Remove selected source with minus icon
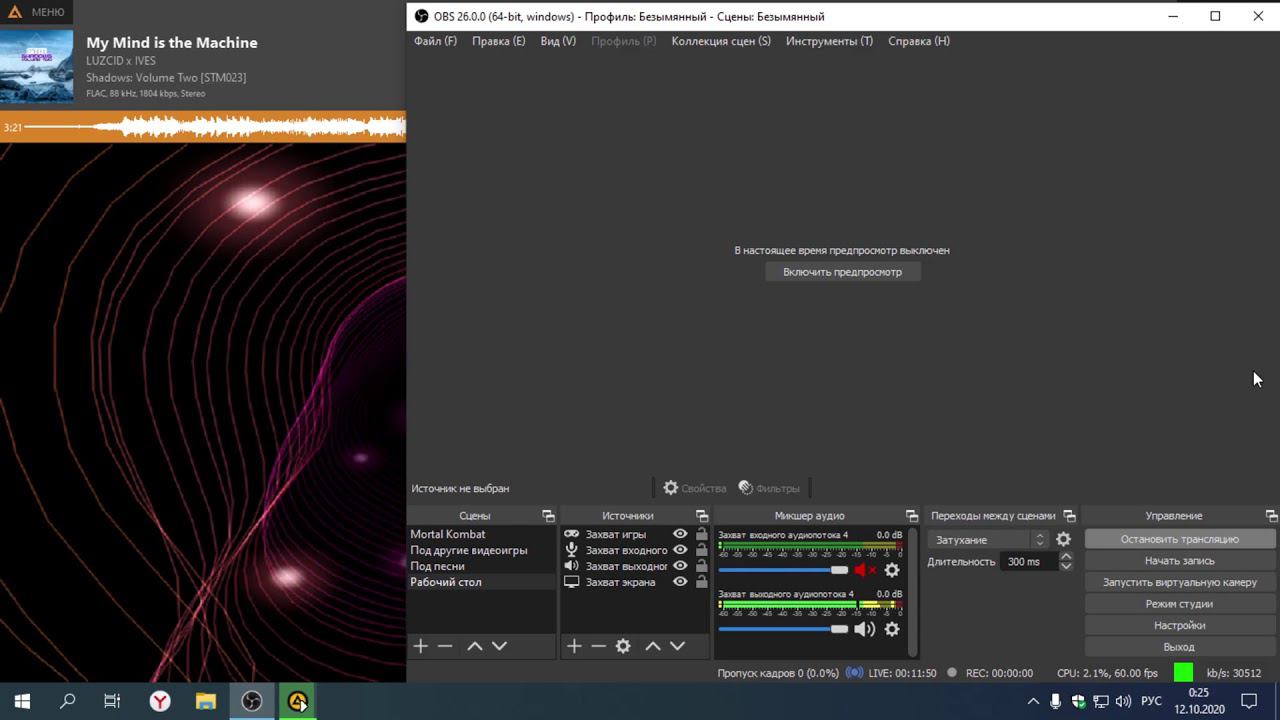The image size is (1280, 720). coord(598,646)
